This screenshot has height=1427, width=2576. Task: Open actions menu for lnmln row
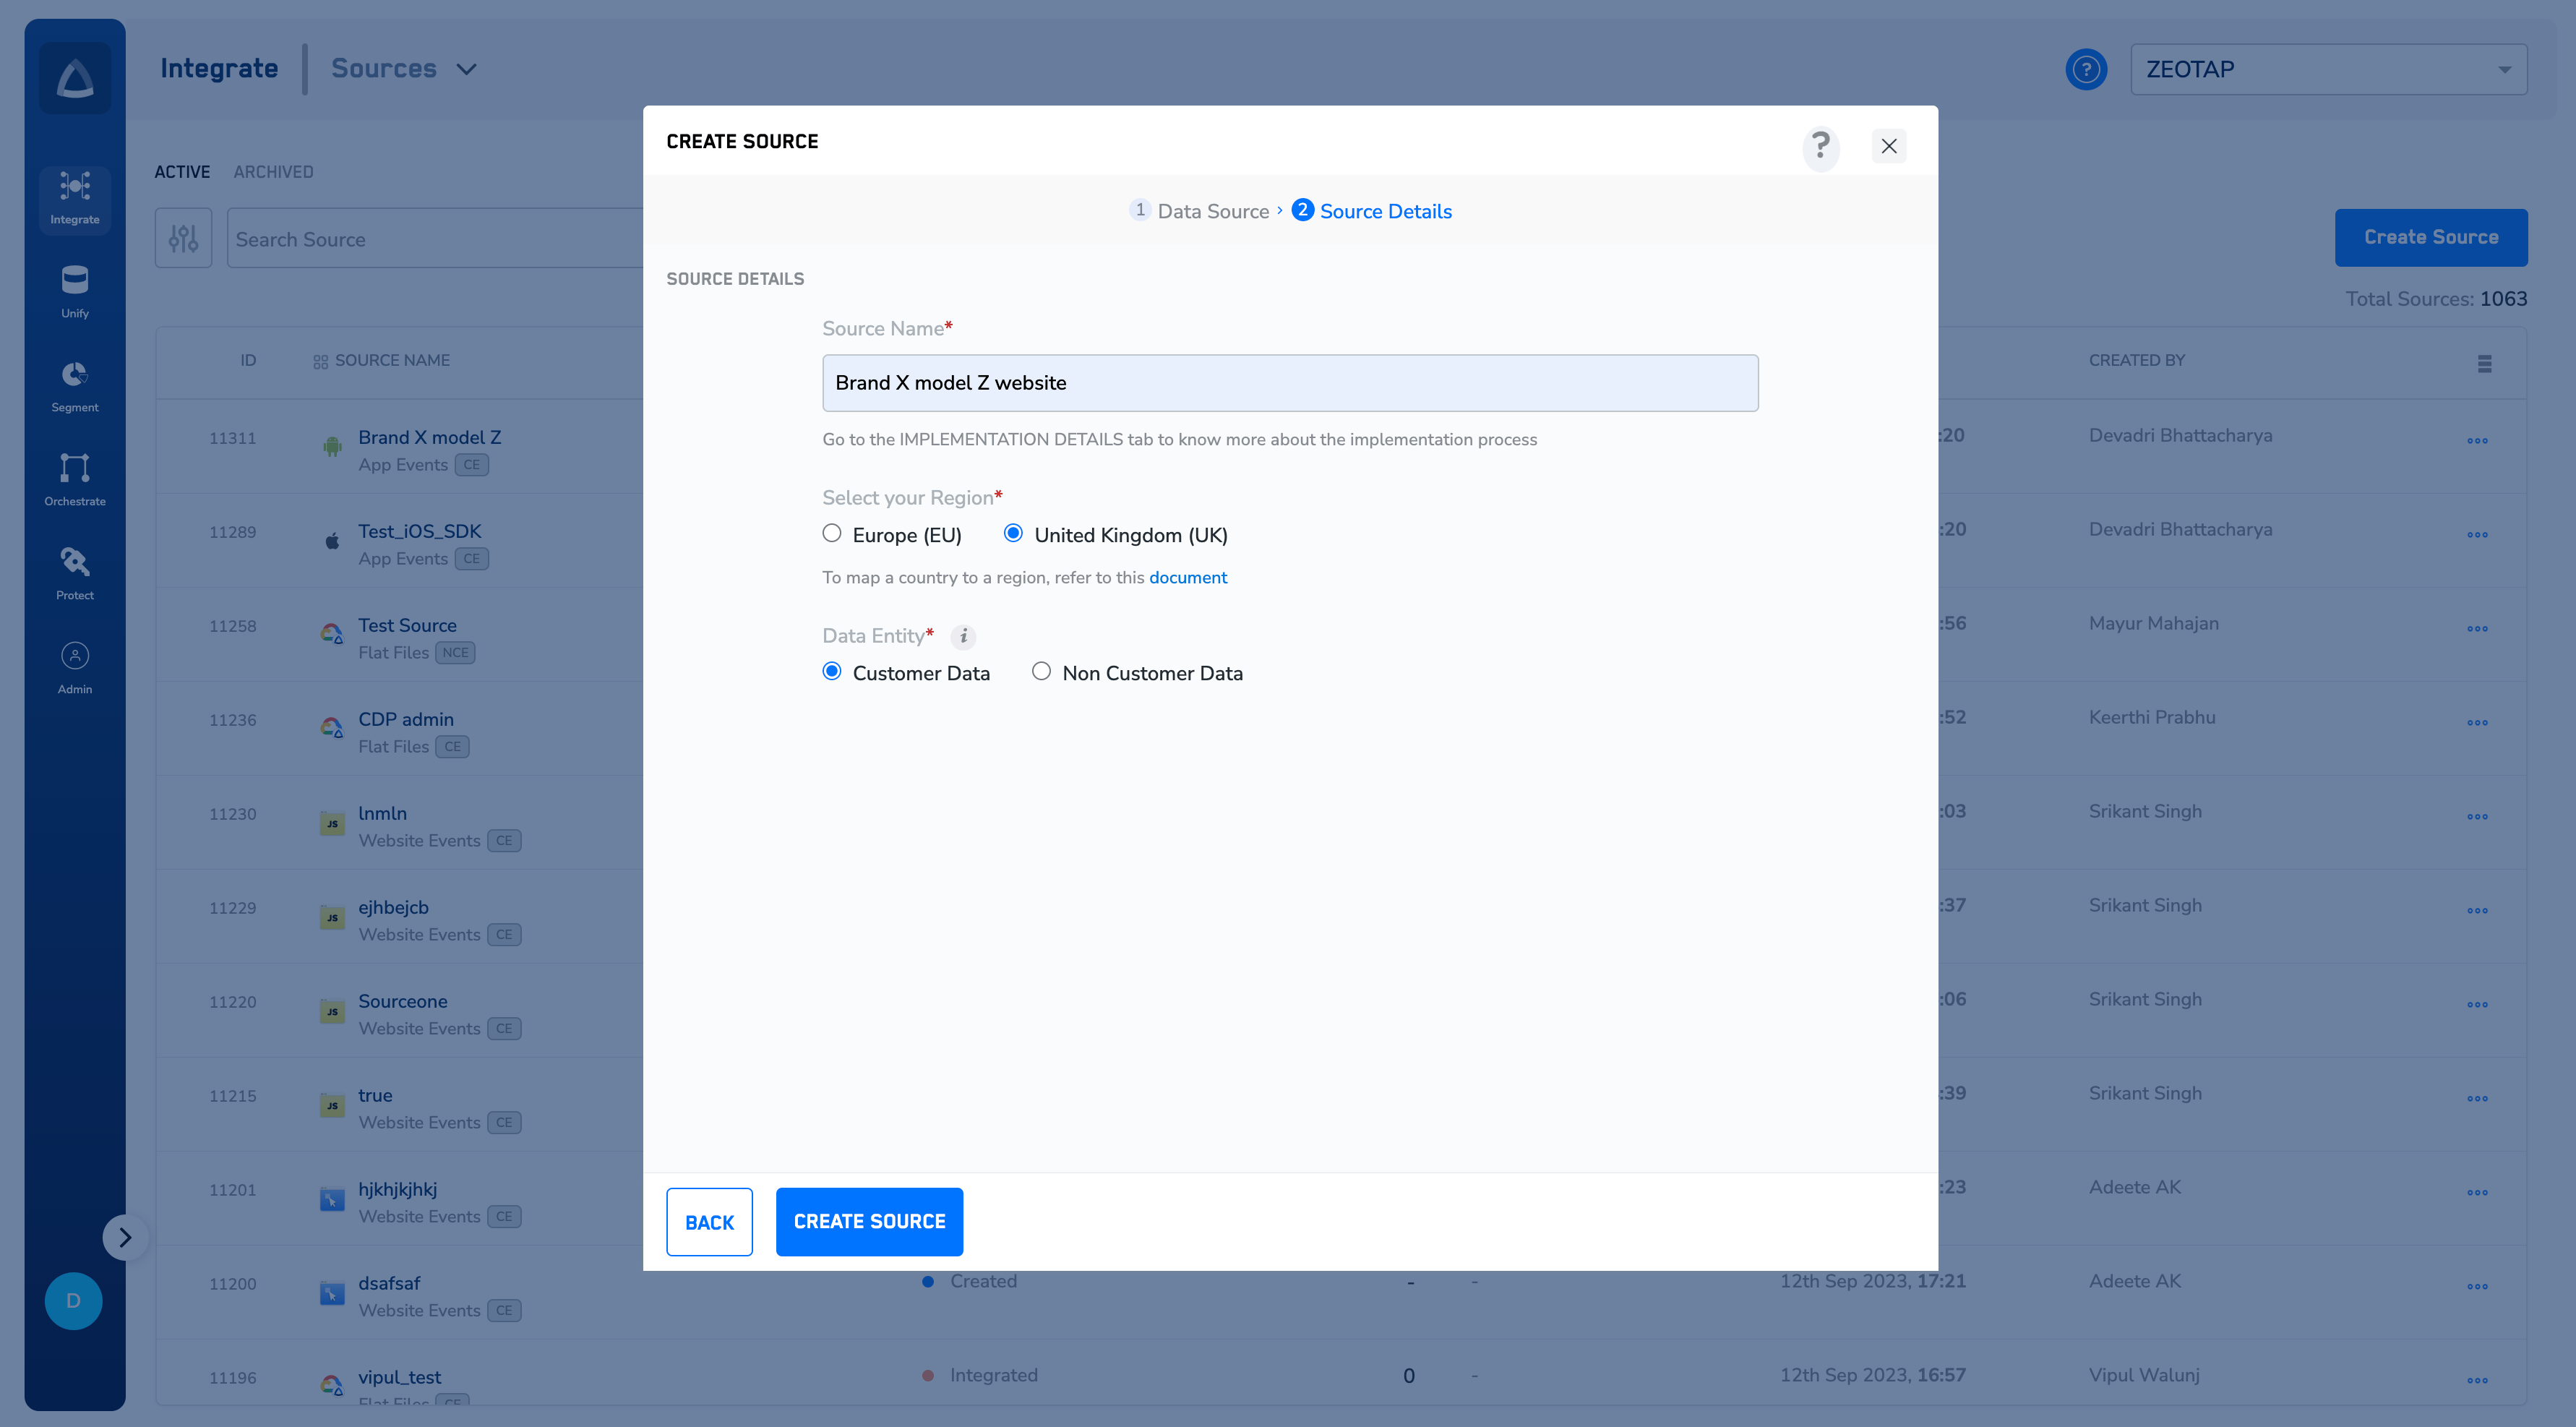2477,817
